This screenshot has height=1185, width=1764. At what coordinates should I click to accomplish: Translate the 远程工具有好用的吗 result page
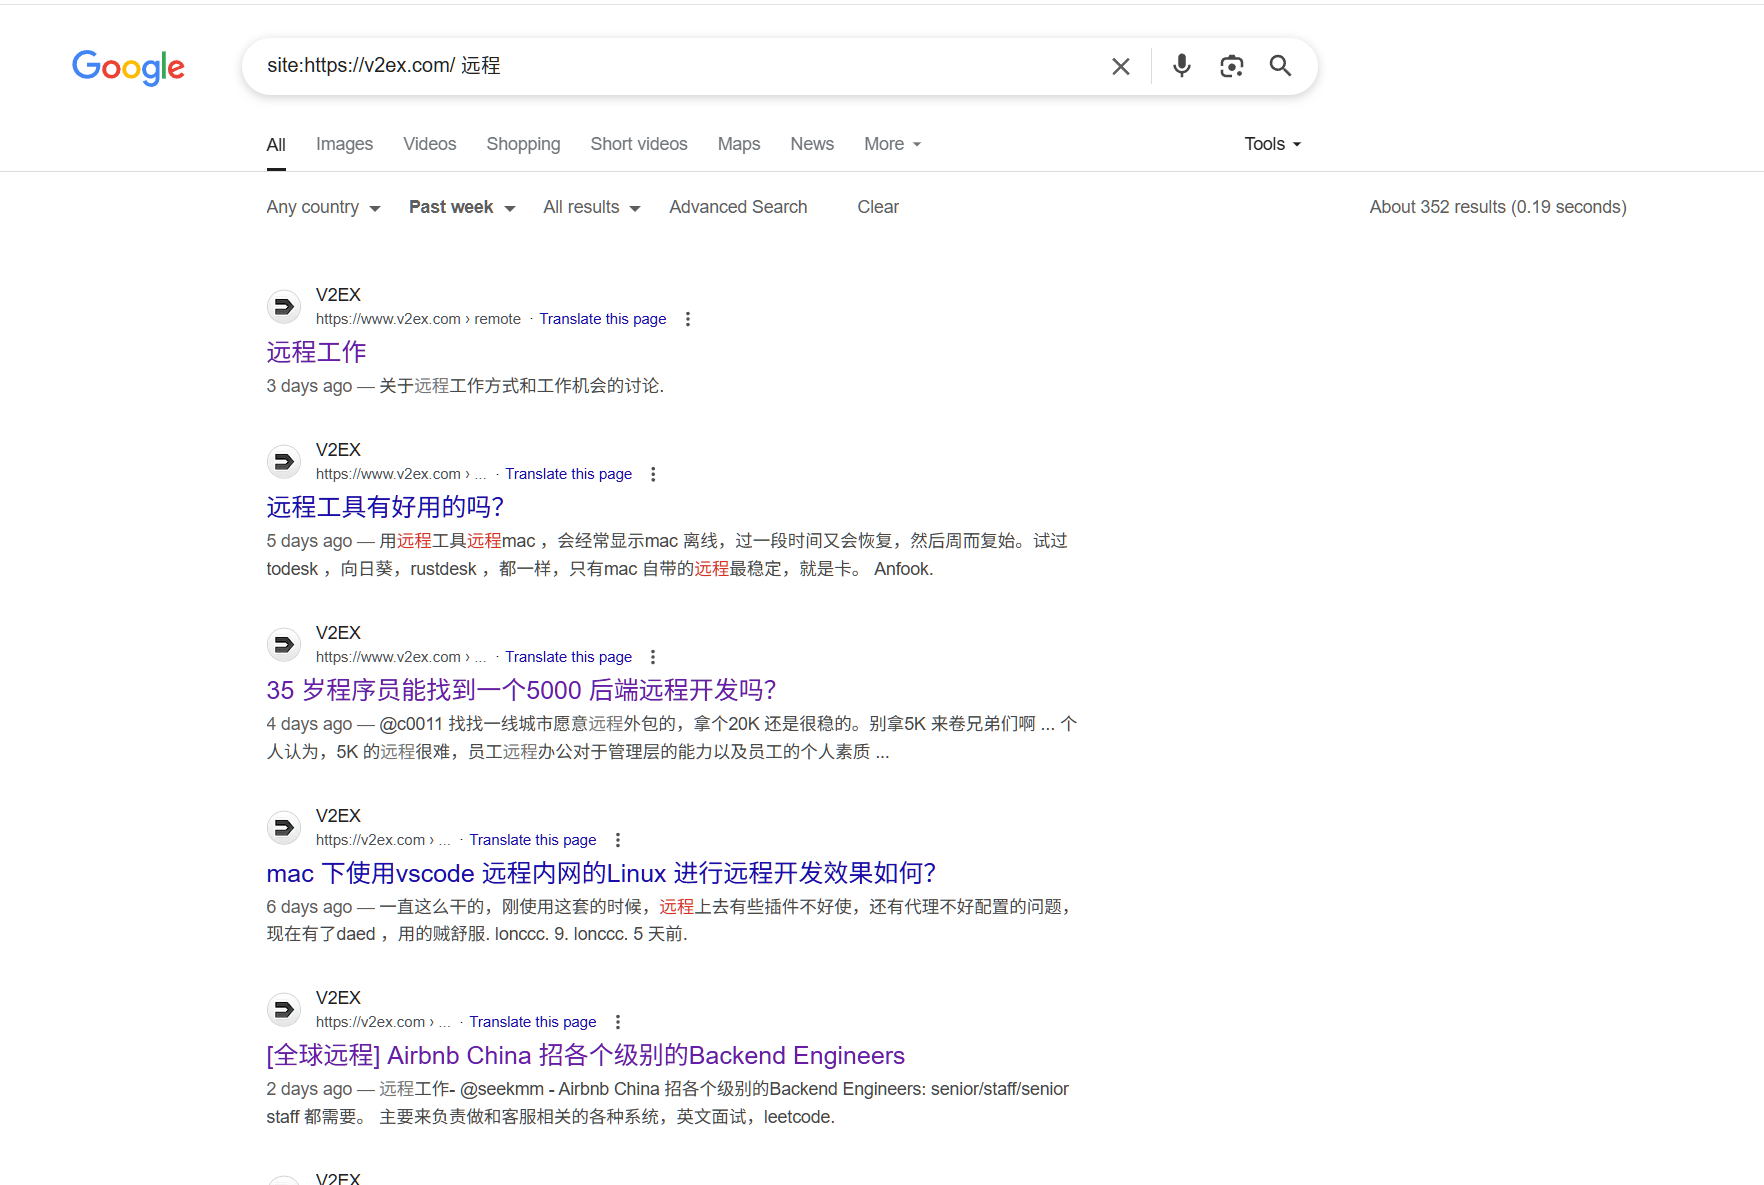pyautogui.click(x=568, y=474)
